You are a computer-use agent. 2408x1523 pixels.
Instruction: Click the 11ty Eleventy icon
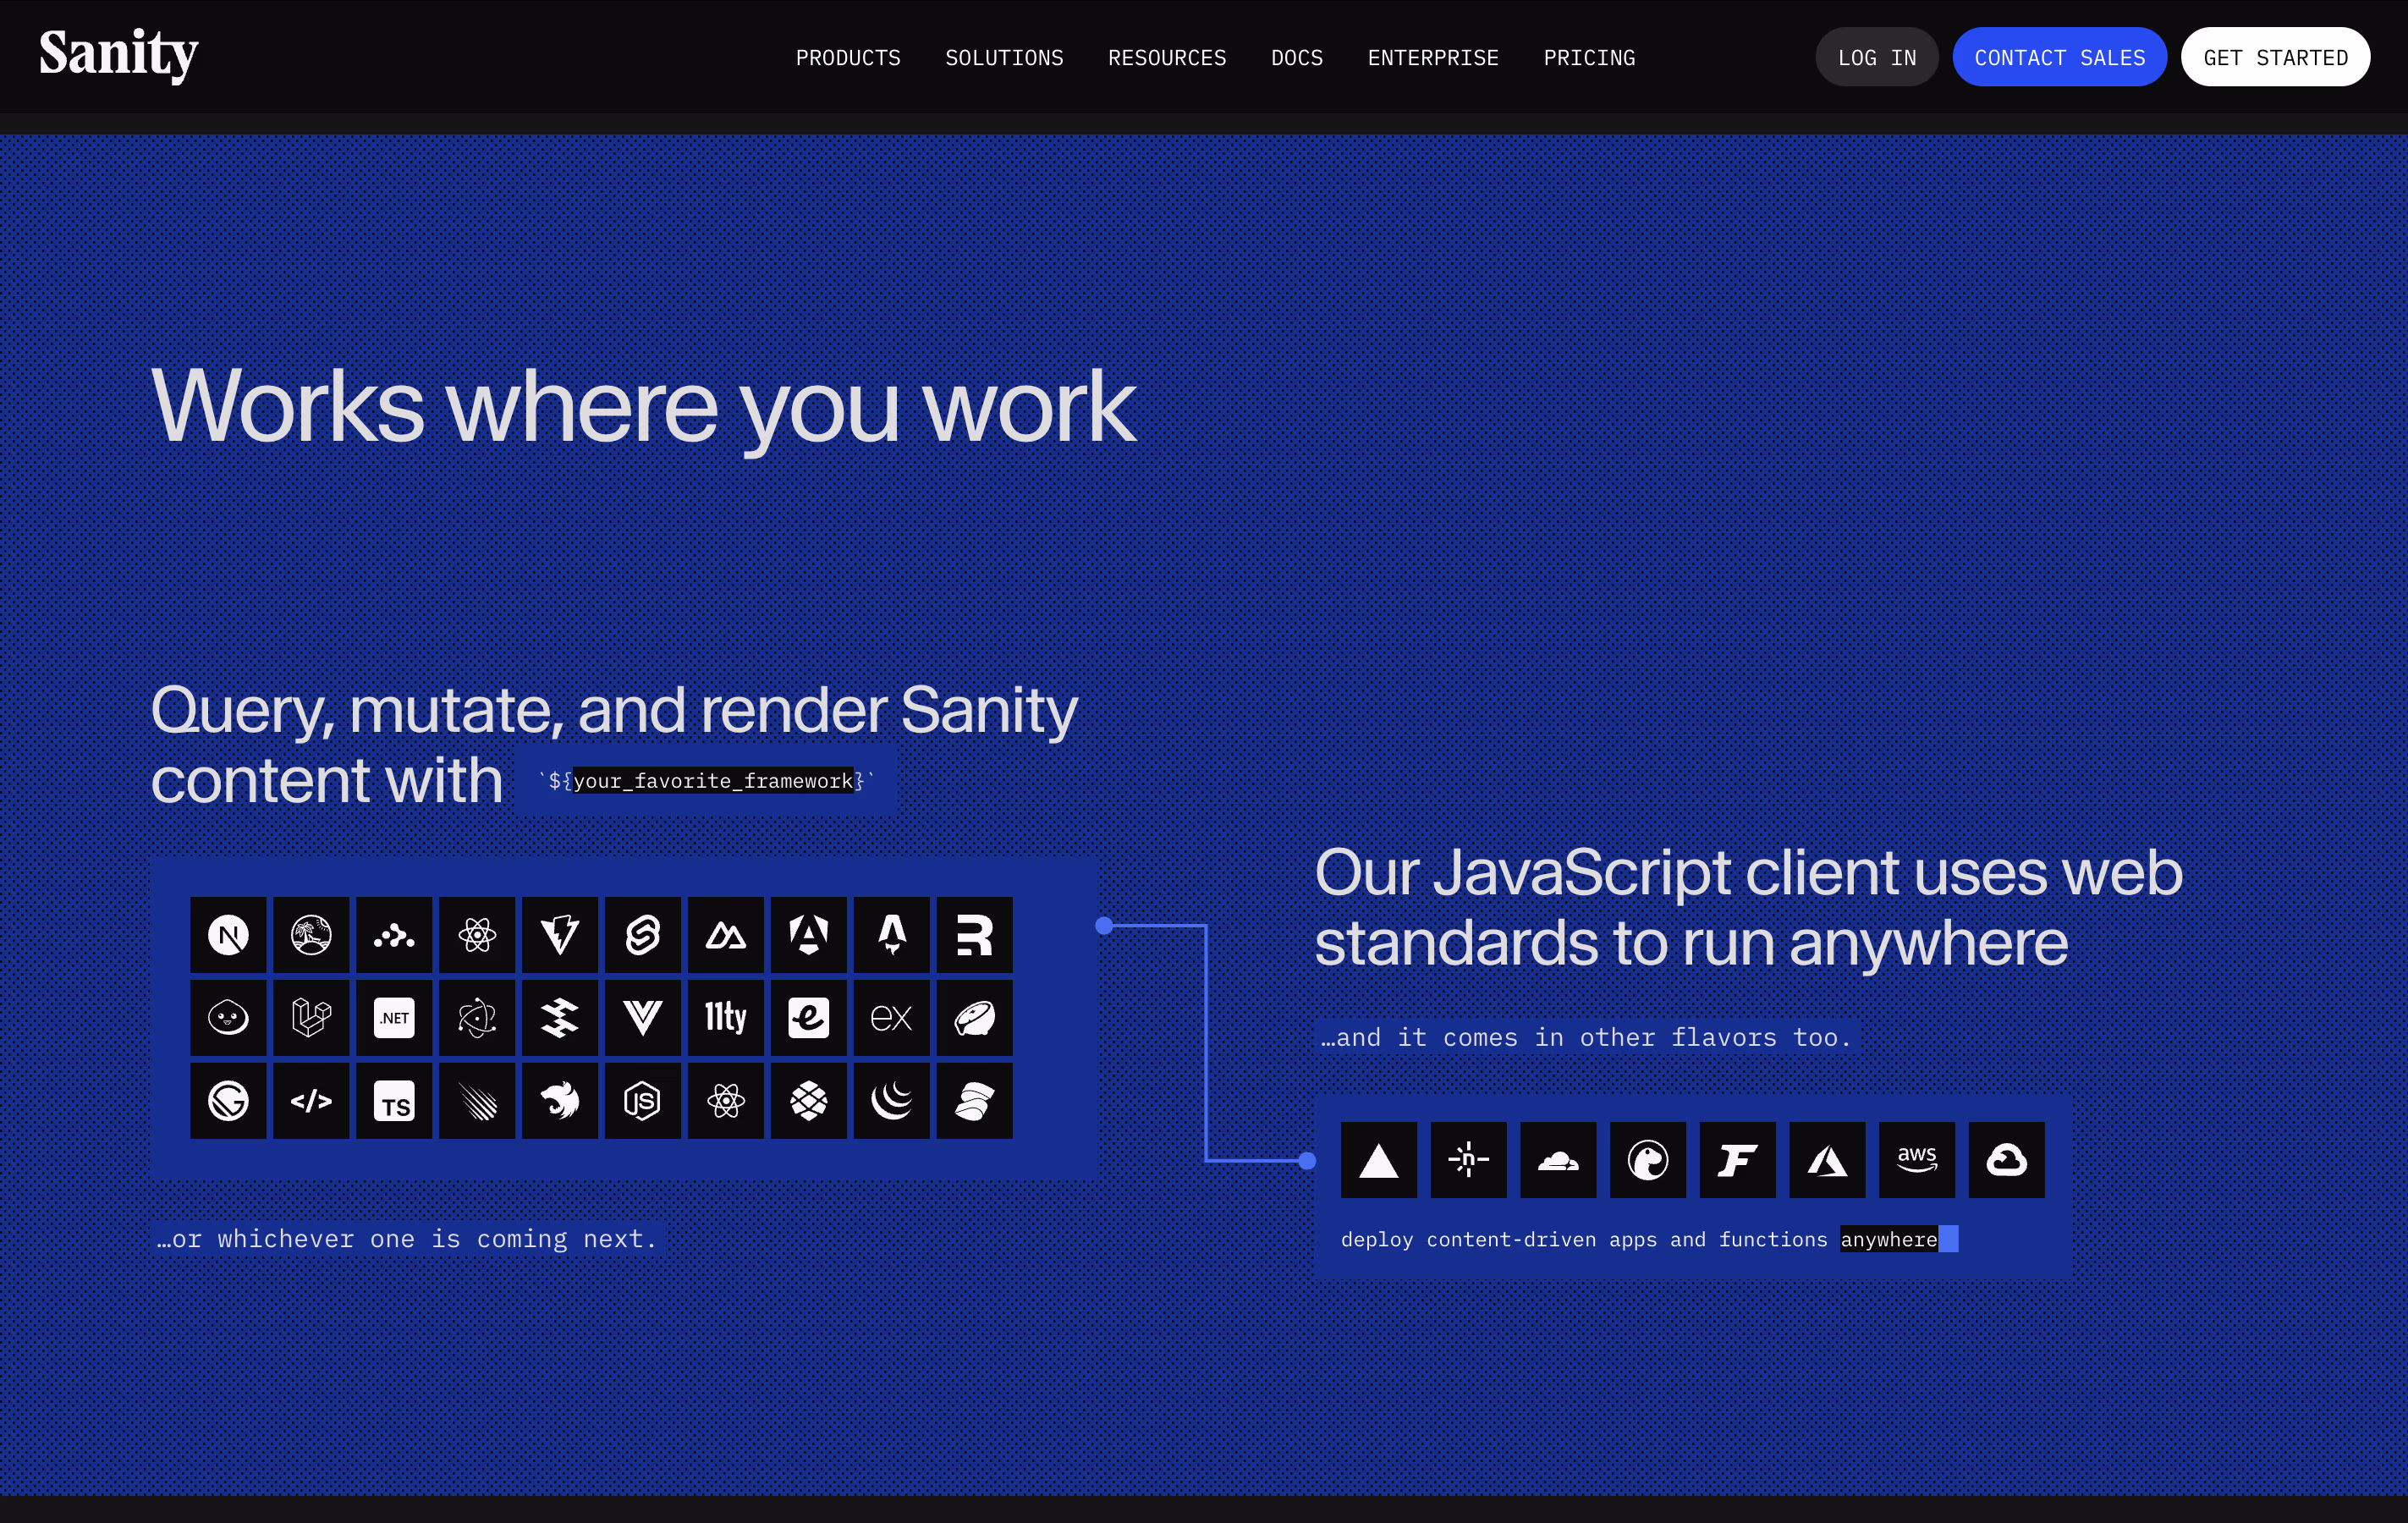point(725,1018)
